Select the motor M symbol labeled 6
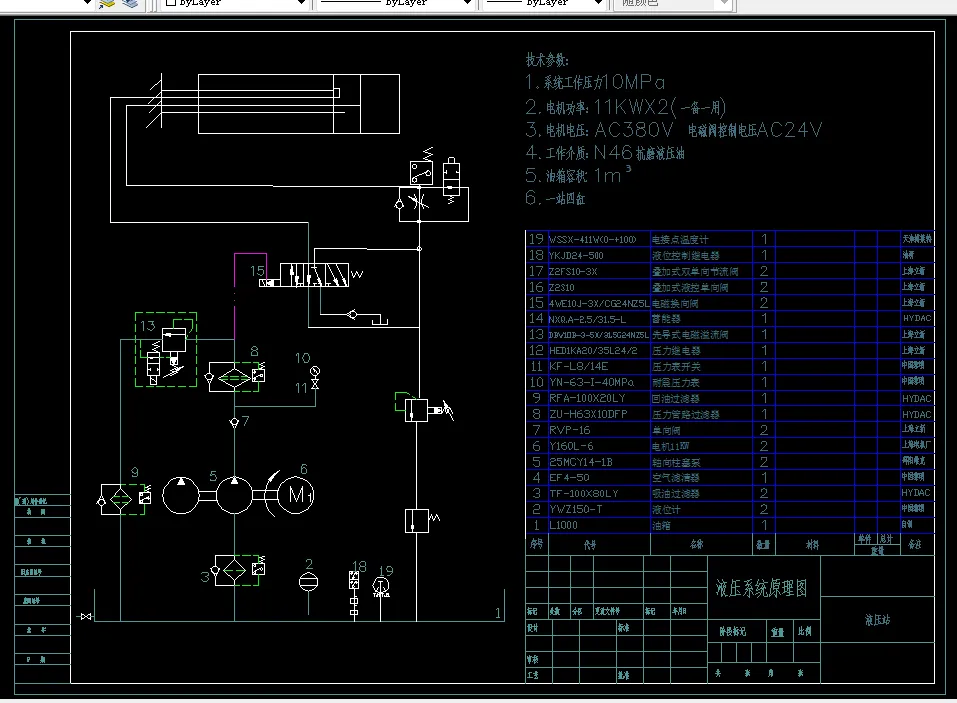 point(296,494)
